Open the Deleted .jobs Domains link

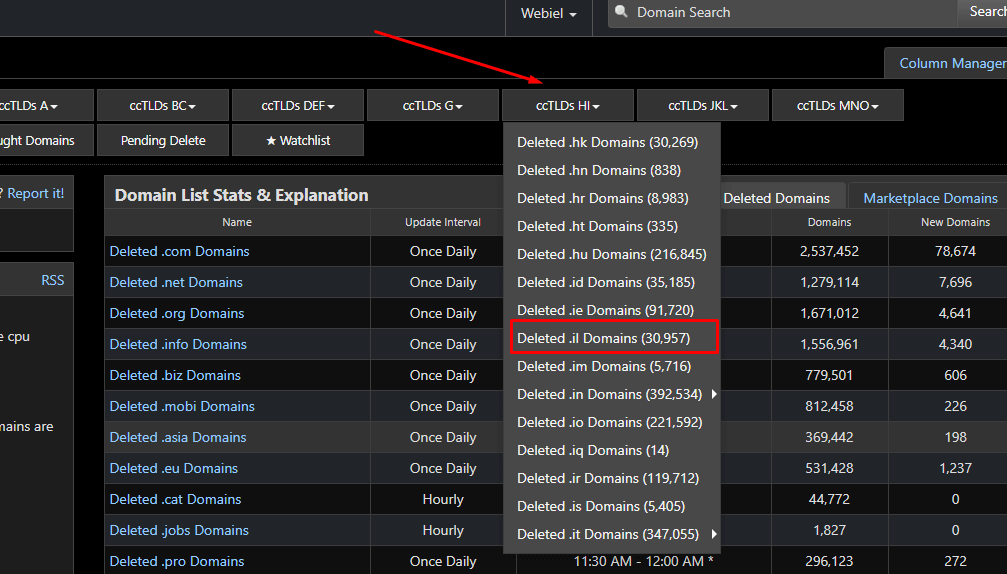pos(179,530)
